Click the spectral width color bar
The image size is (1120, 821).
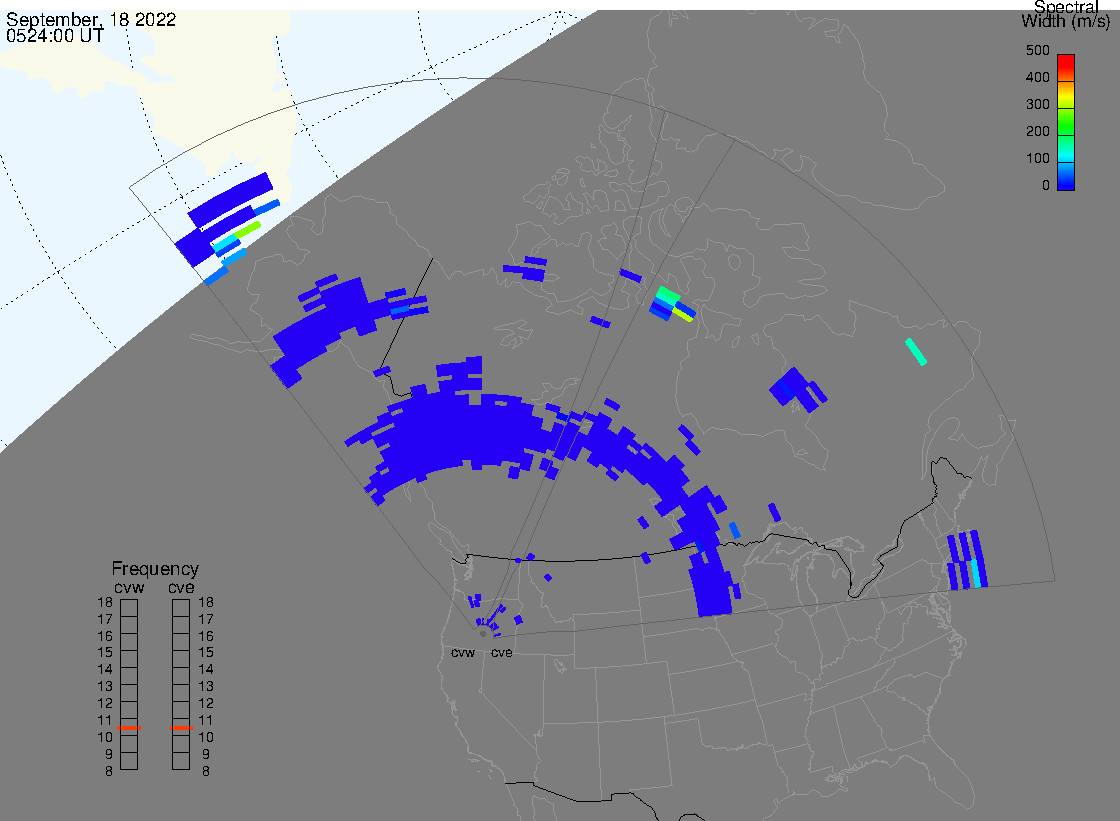click(x=1066, y=122)
